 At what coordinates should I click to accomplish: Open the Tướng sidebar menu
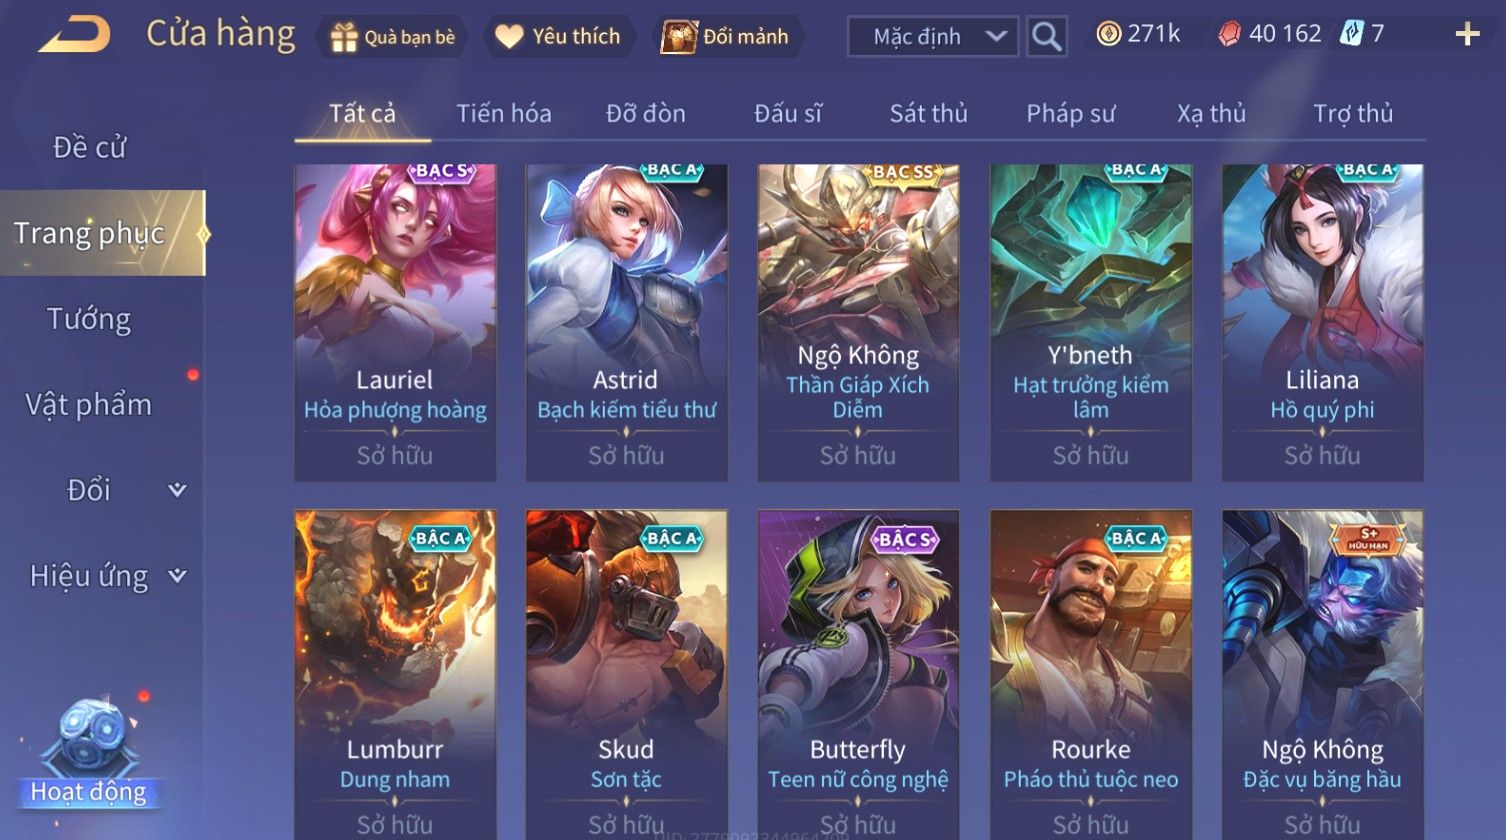89,319
